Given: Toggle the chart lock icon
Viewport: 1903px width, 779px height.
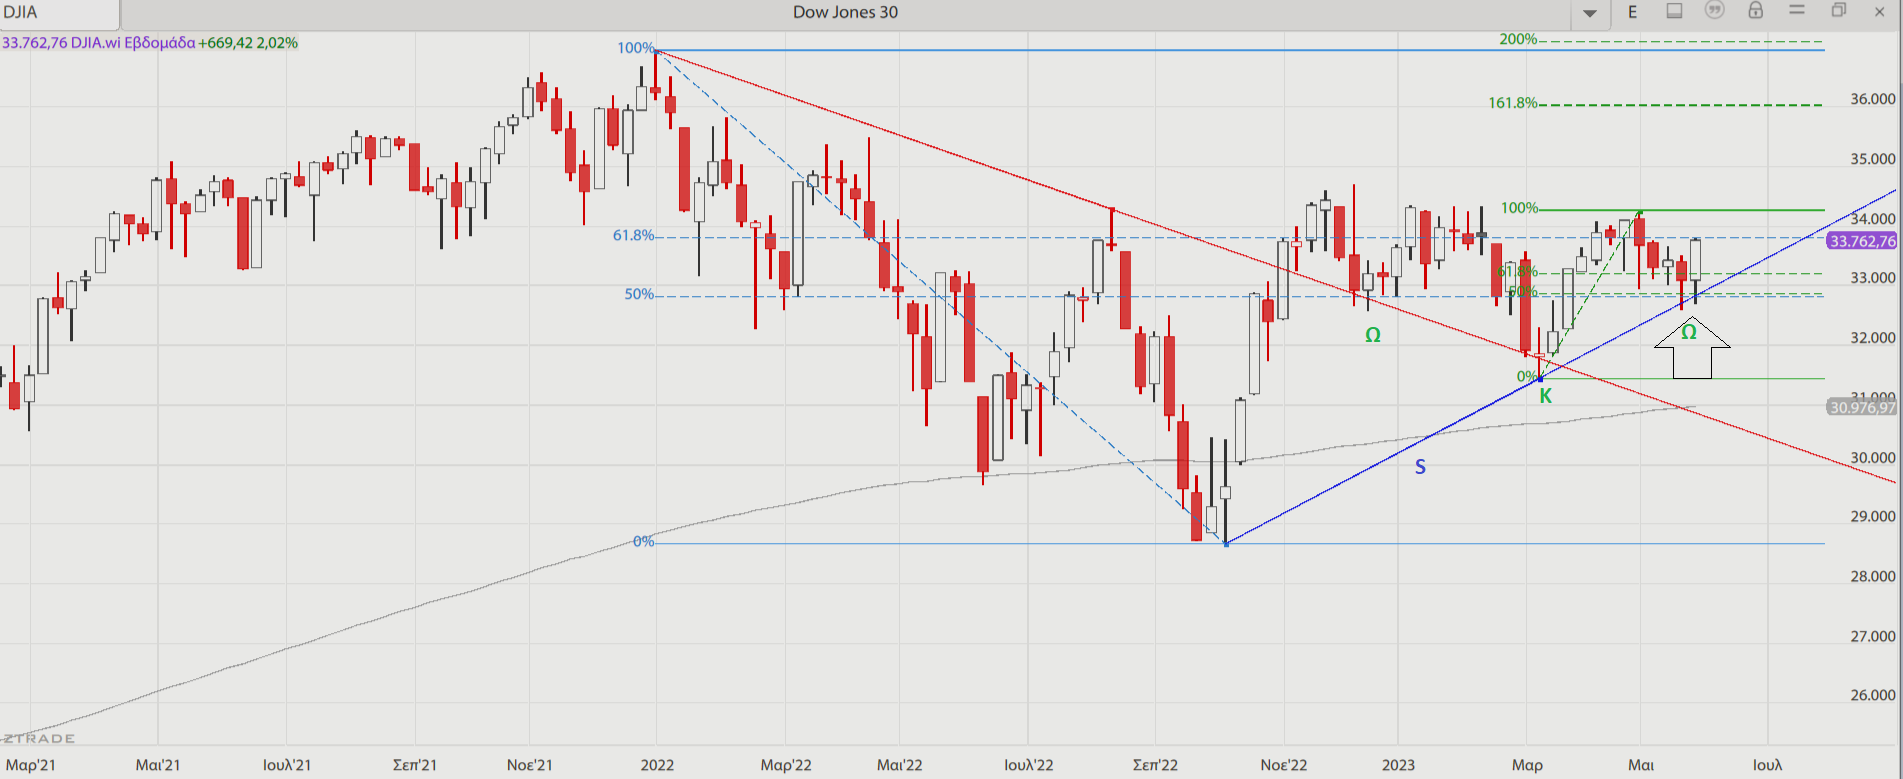Looking at the screenshot, I should click(x=1755, y=11).
